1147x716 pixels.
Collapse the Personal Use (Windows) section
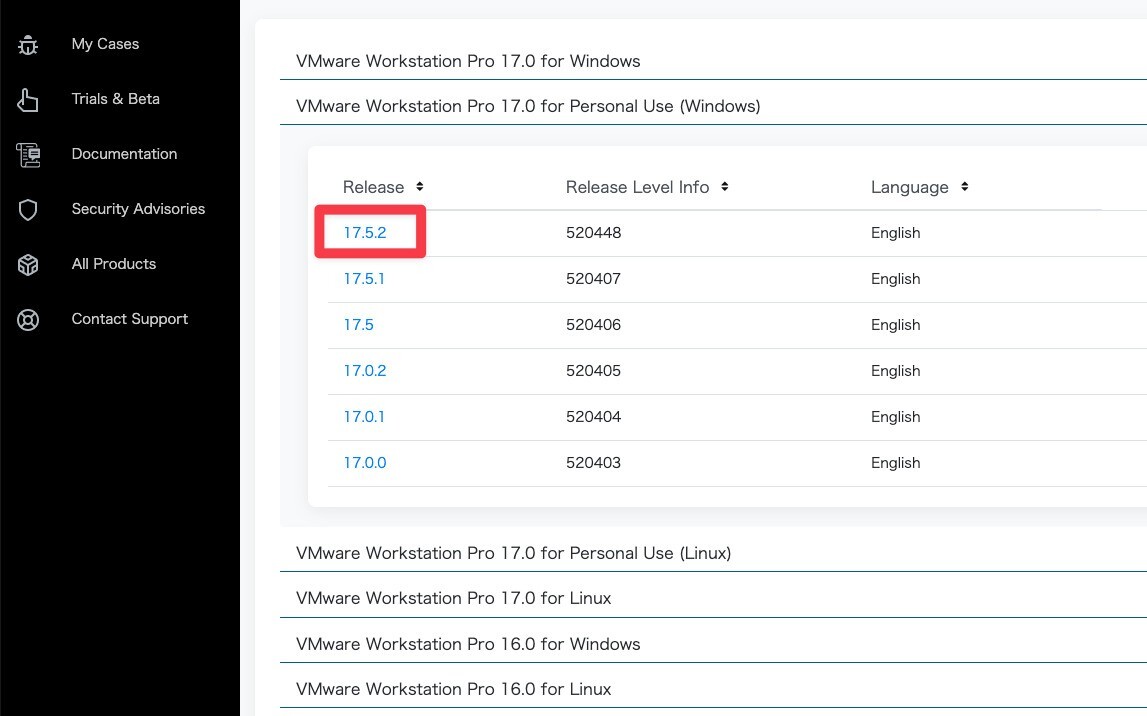pyautogui.click(x=527, y=106)
